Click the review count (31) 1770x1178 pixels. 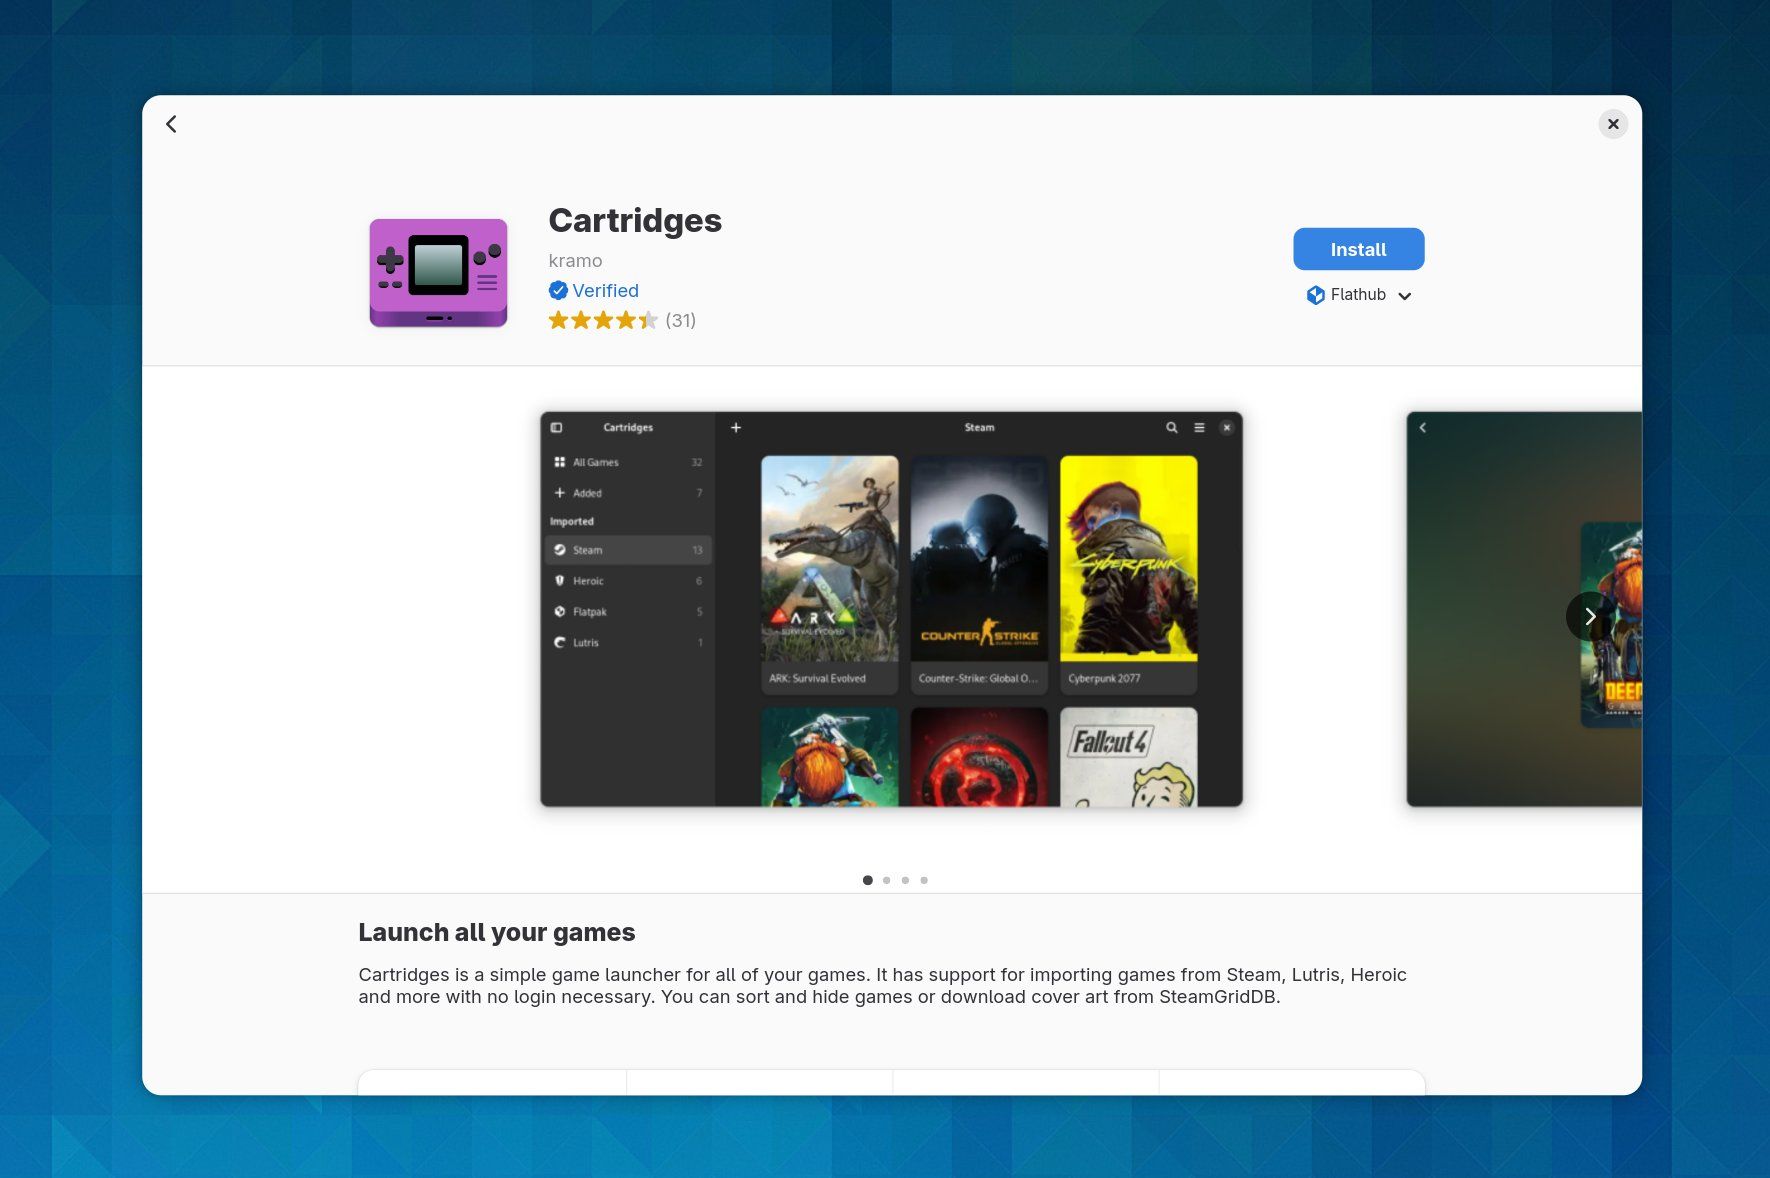click(681, 320)
